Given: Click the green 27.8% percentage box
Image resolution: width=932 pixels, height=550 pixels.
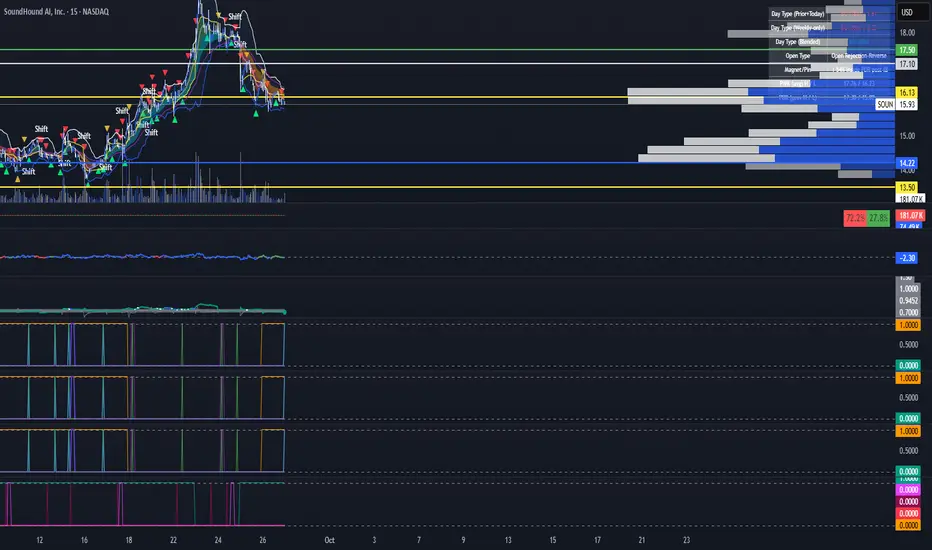Looking at the screenshot, I should (878, 218).
